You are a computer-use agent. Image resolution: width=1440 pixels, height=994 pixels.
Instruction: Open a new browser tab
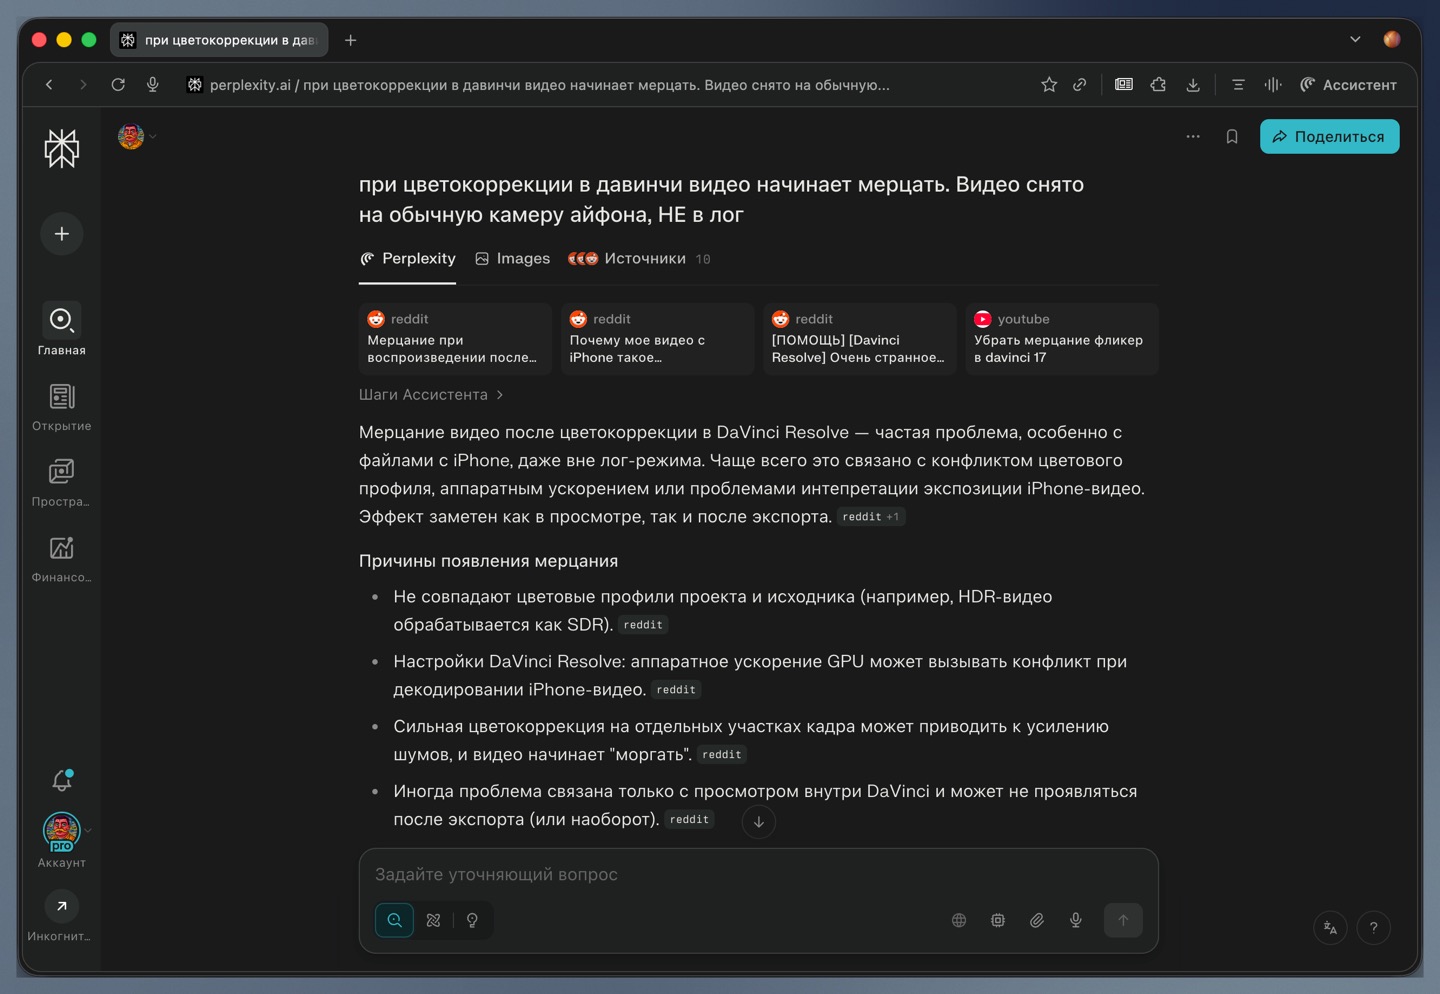pyautogui.click(x=351, y=40)
